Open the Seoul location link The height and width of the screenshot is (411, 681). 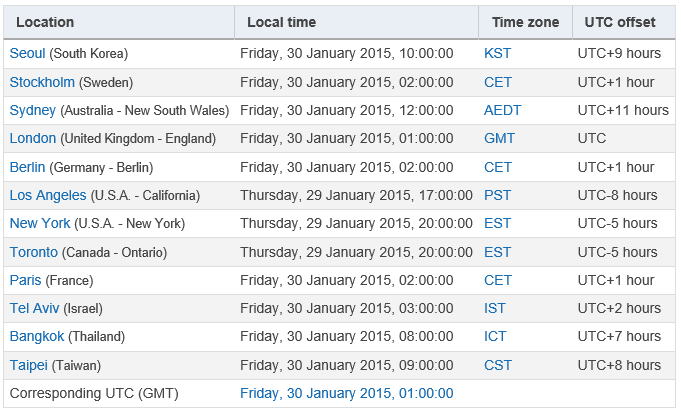click(x=27, y=53)
